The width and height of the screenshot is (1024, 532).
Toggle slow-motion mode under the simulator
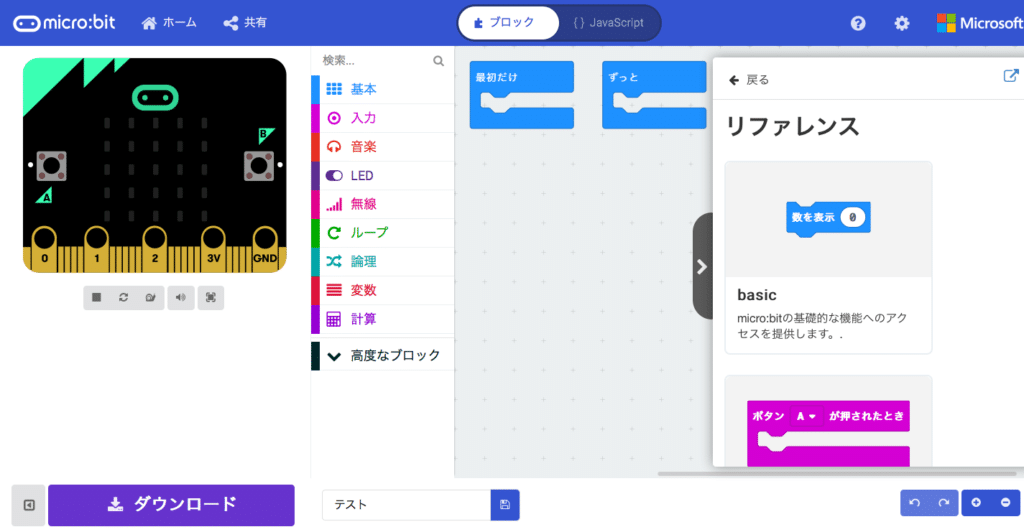(x=150, y=298)
